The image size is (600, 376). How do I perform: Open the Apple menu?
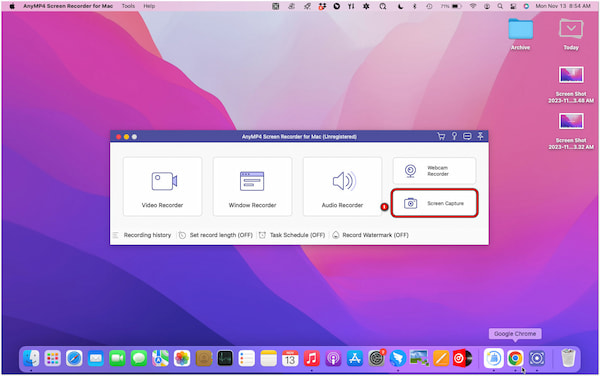(12, 6)
